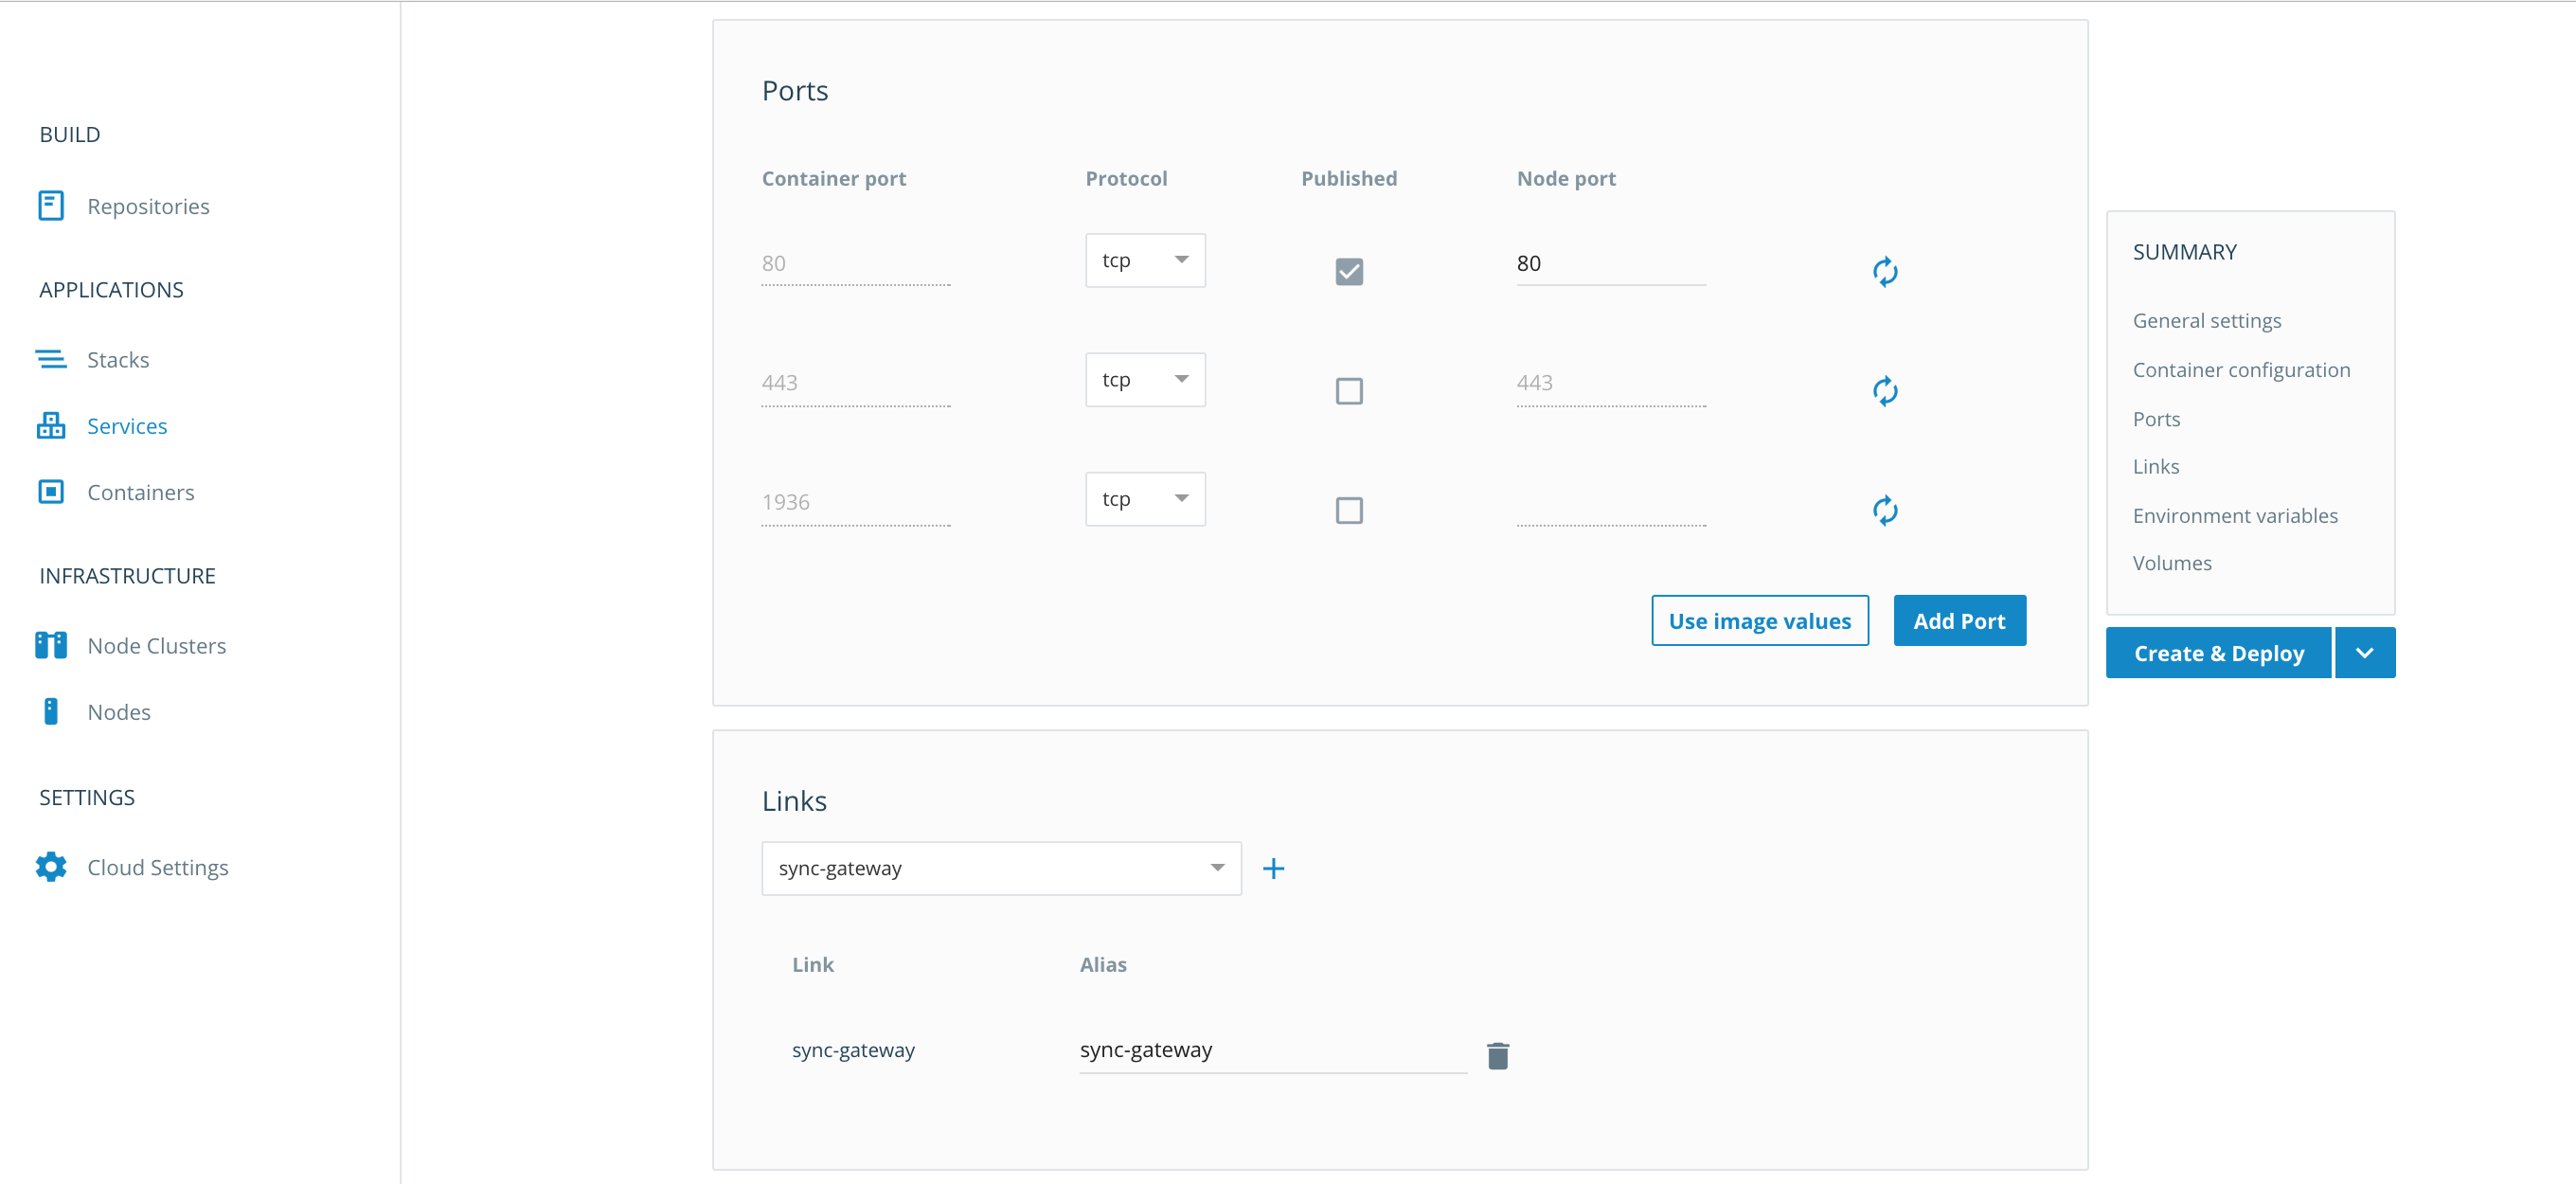The image size is (2576, 1184).
Task: Expand Create & Deploy options arrow
Action: coord(2364,653)
